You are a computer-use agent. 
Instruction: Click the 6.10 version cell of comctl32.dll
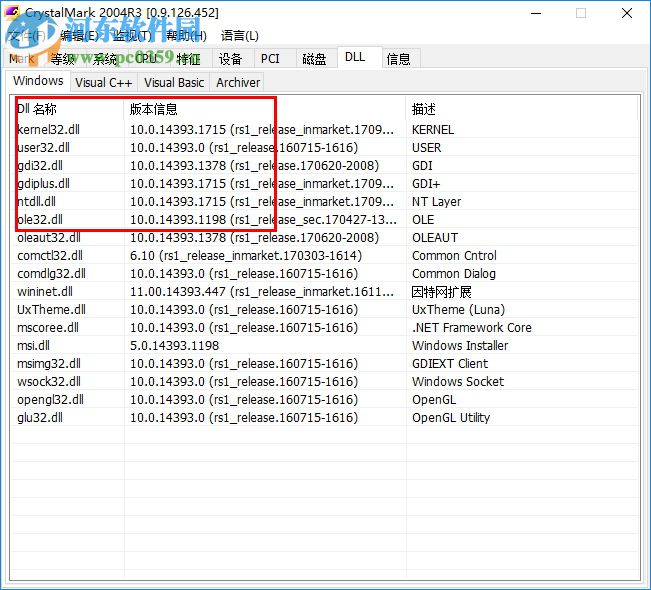click(246, 255)
